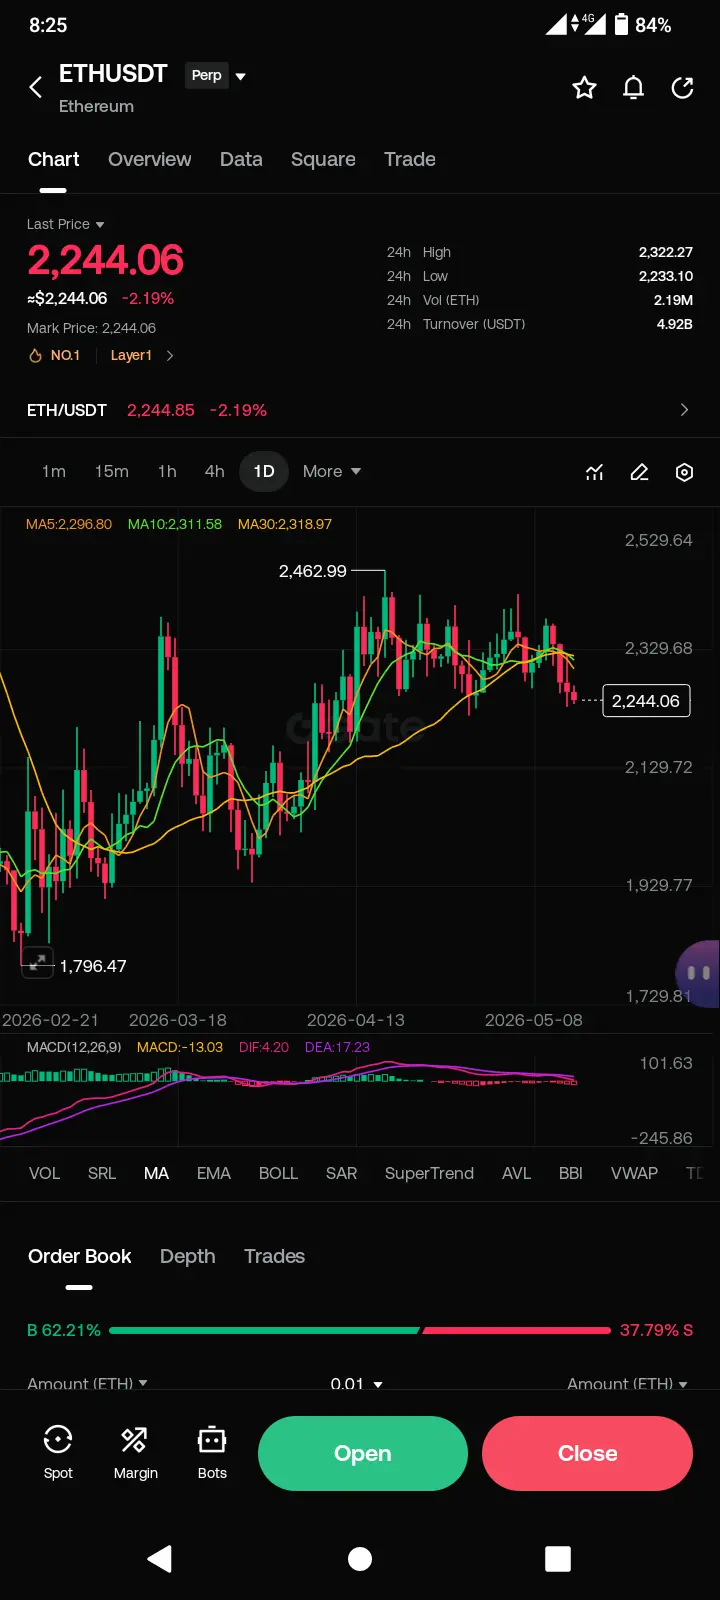Image resolution: width=720 pixels, height=1600 pixels.
Task: Select the Chart tab
Action: pyautogui.click(x=53, y=159)
